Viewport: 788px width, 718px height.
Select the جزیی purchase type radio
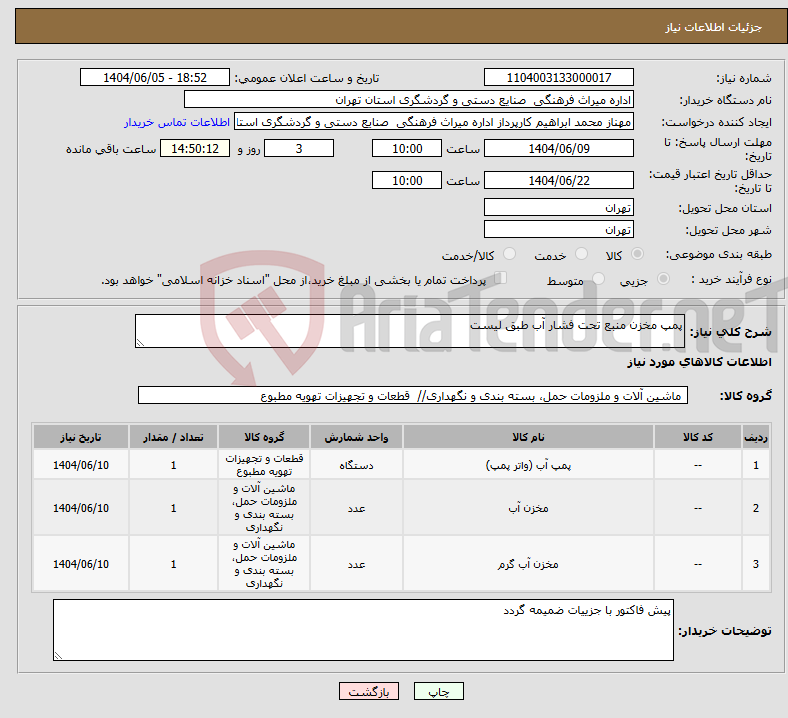coord(663,279)
